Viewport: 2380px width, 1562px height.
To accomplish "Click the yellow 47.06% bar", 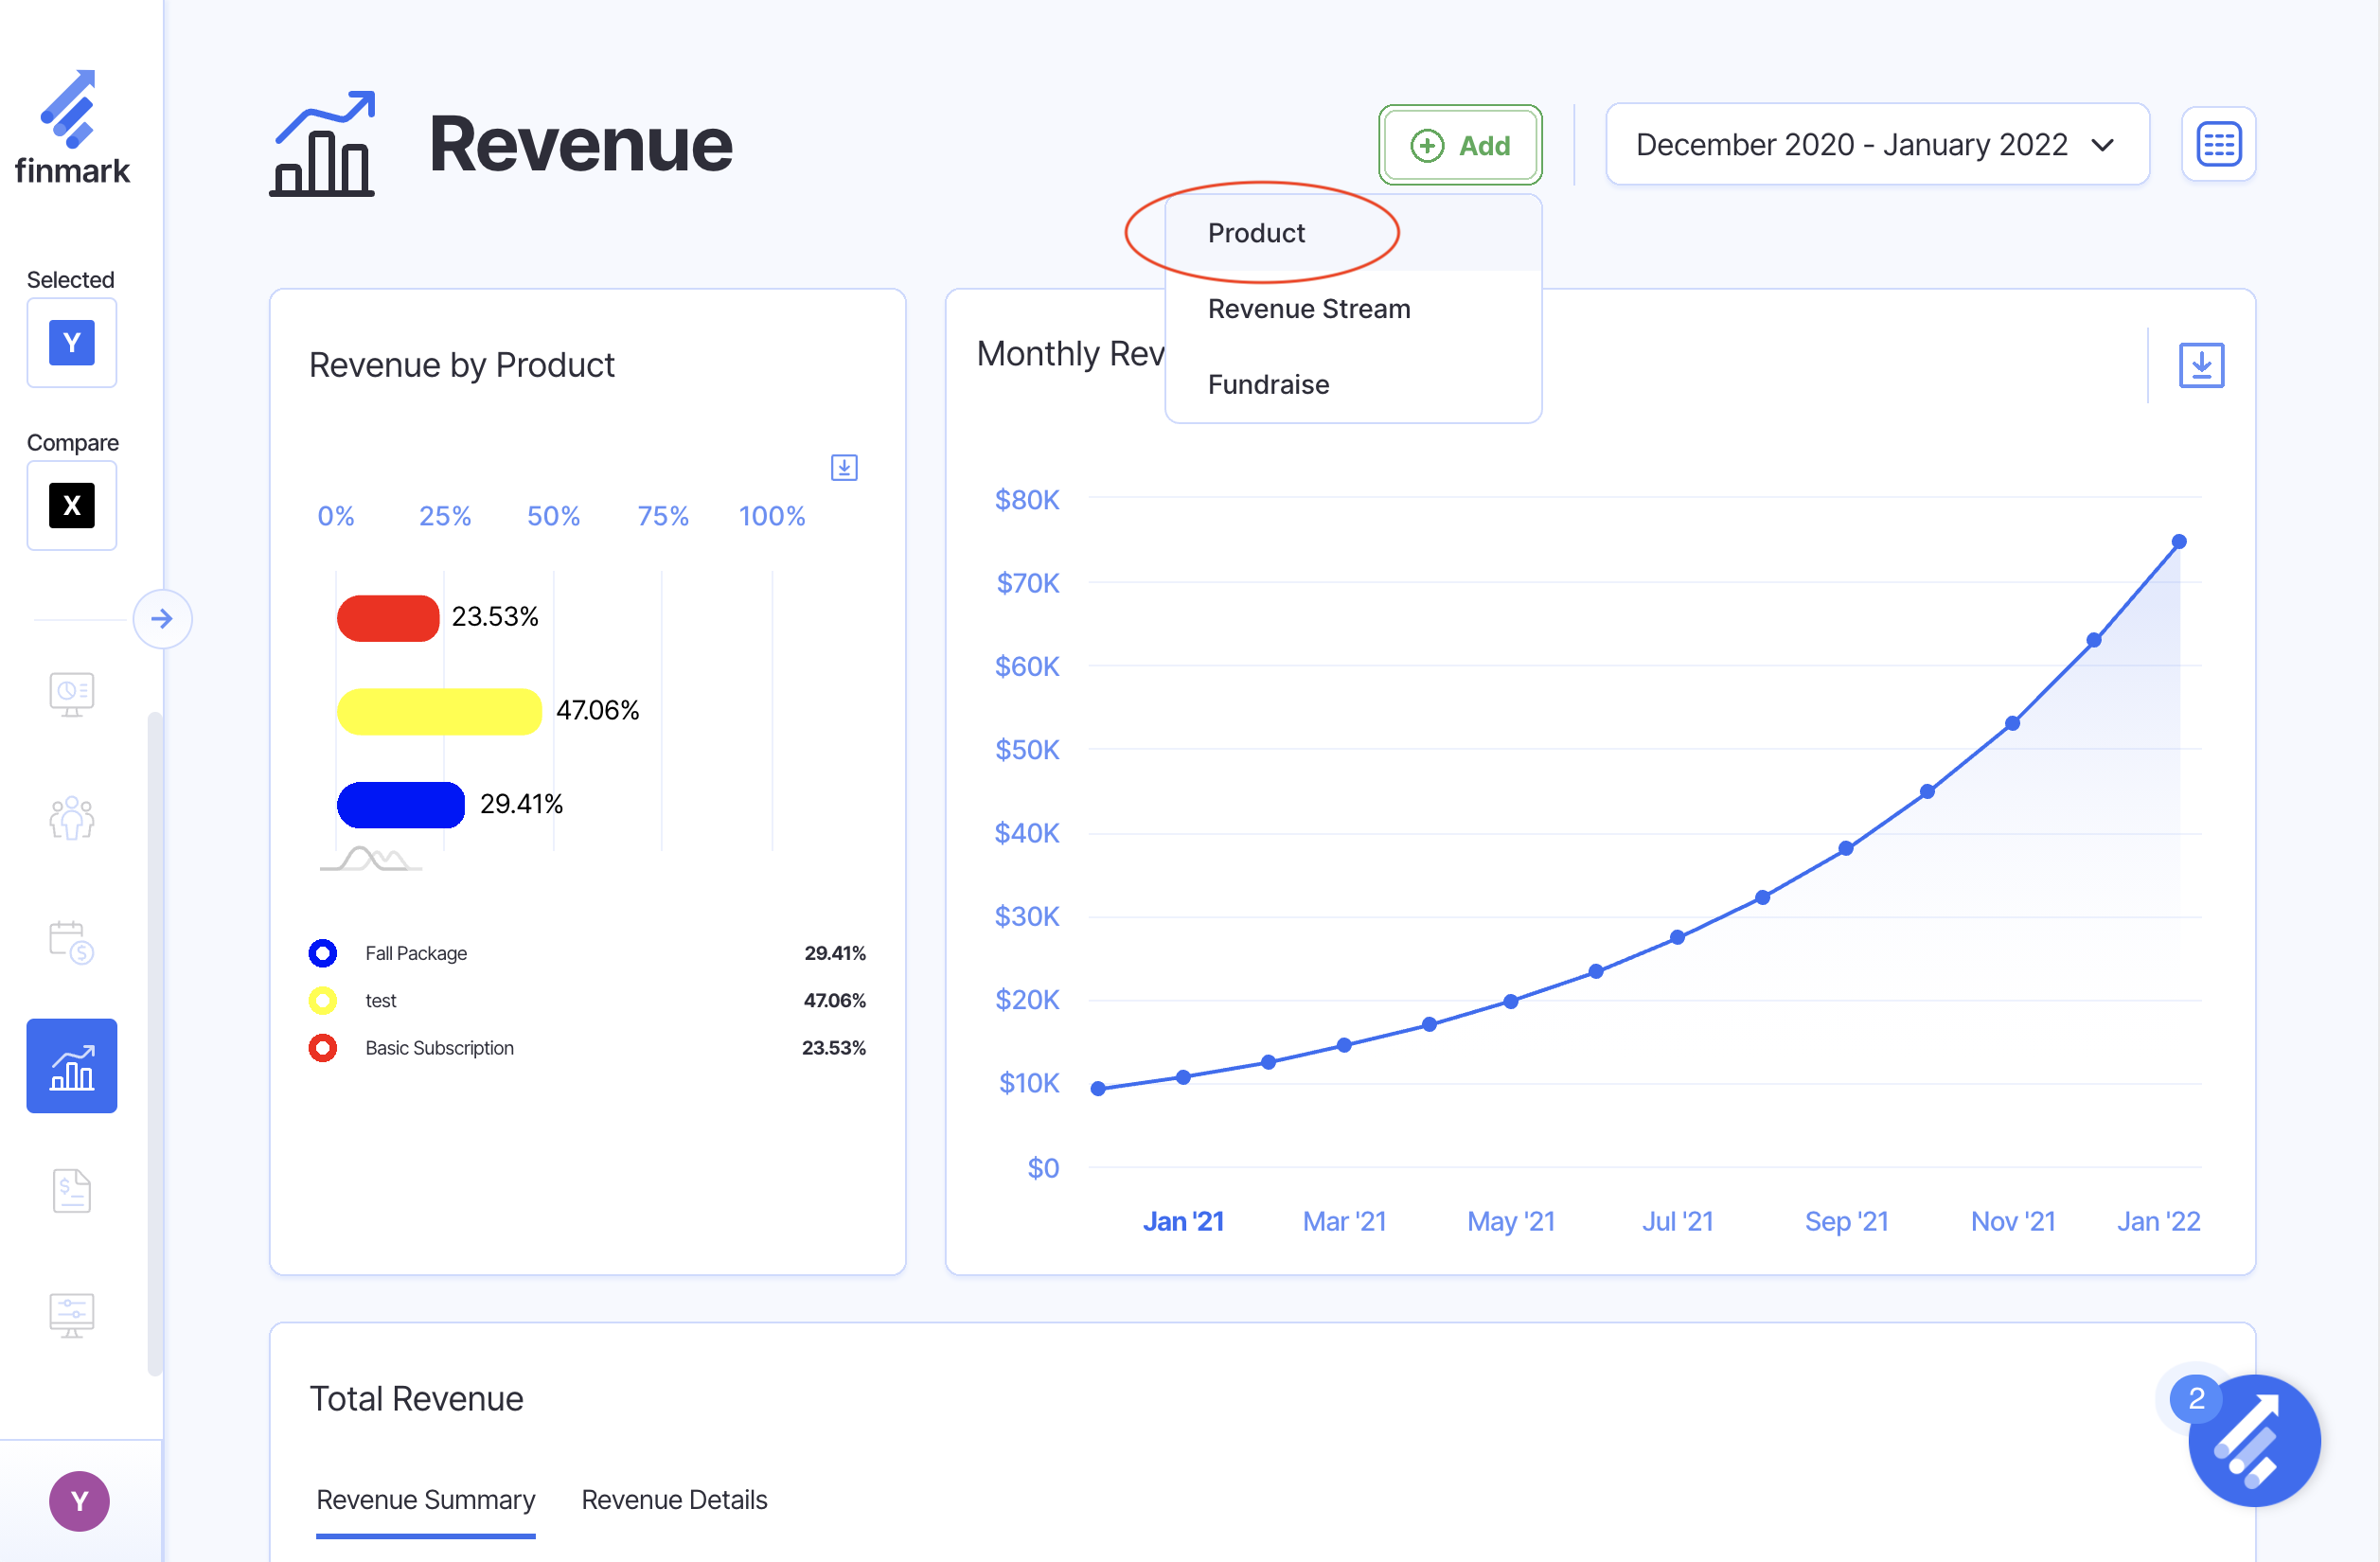I will coord(439,711).
